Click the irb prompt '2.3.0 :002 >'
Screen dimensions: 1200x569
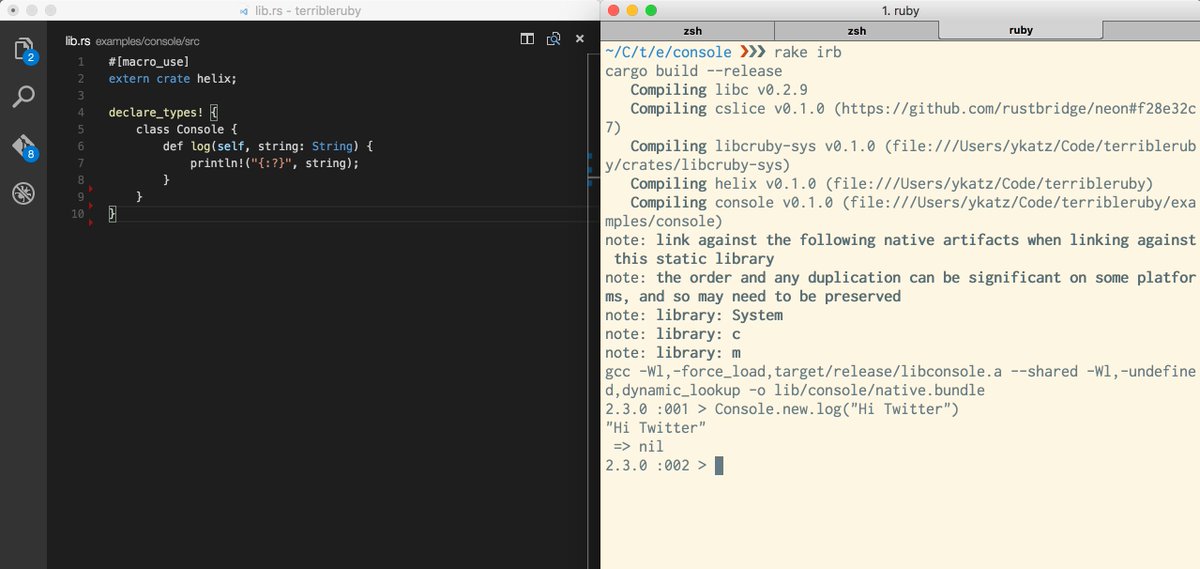point(656,466)
